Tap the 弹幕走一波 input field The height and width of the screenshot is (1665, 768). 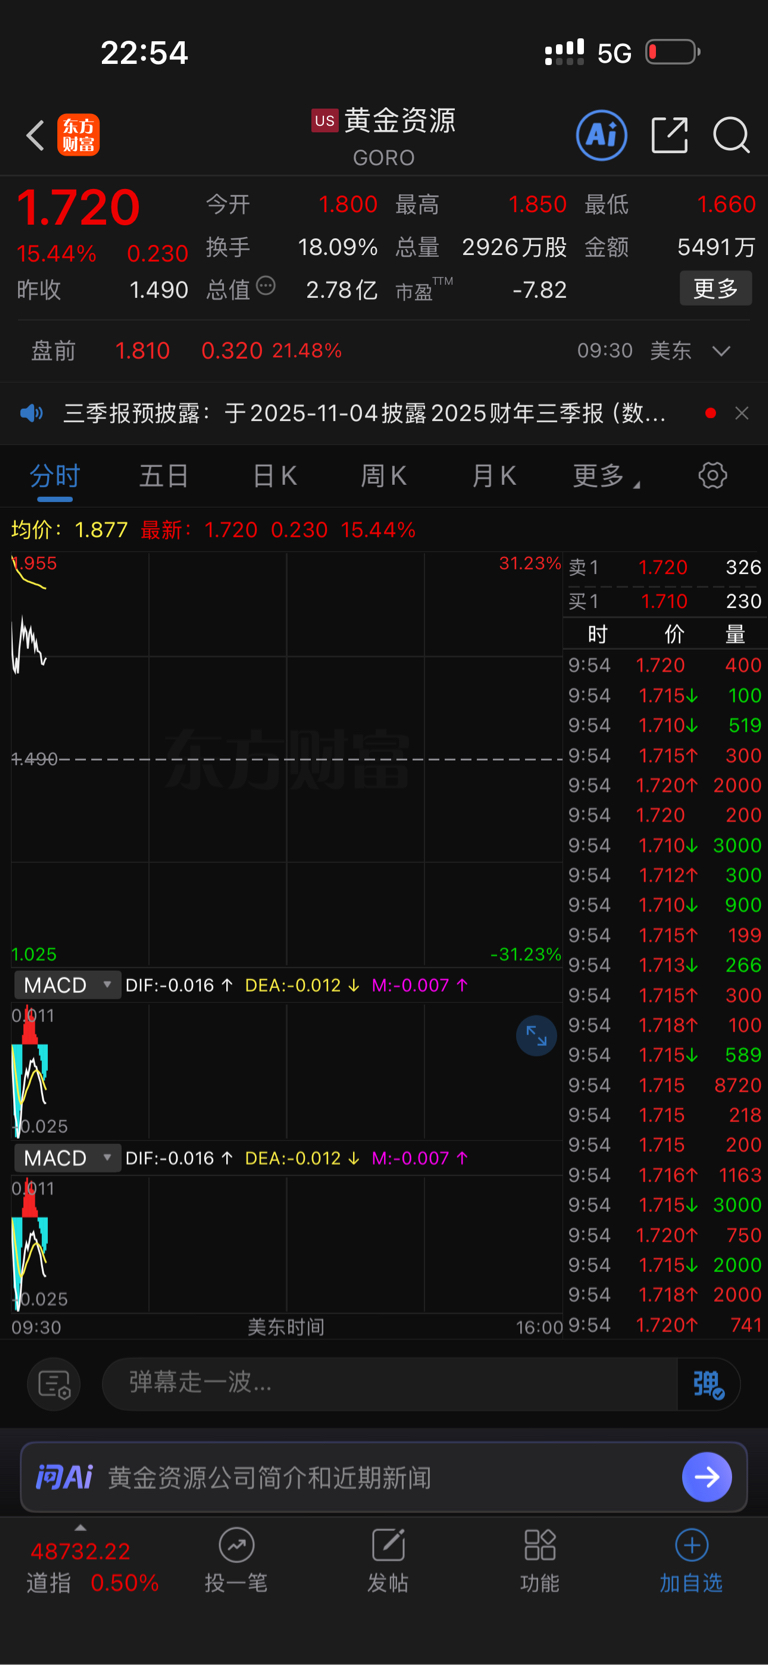click(x=390, y=1384)
